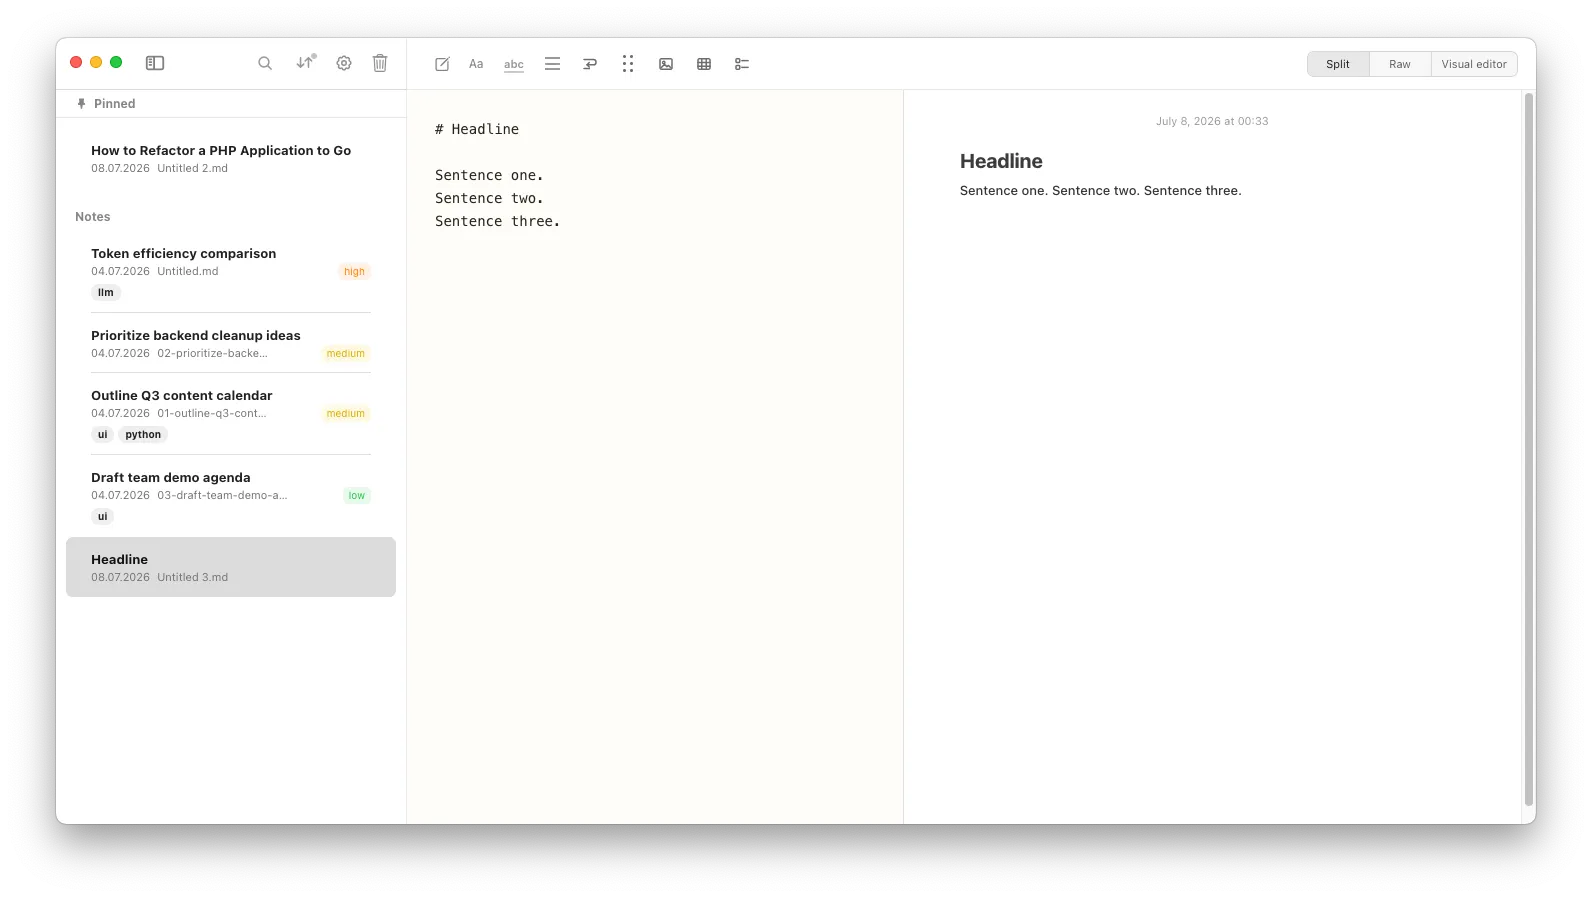This screenshot has height=898, width=1592.
Task: Click 'Sentence one.' line in editor
Action: (489, 175)
